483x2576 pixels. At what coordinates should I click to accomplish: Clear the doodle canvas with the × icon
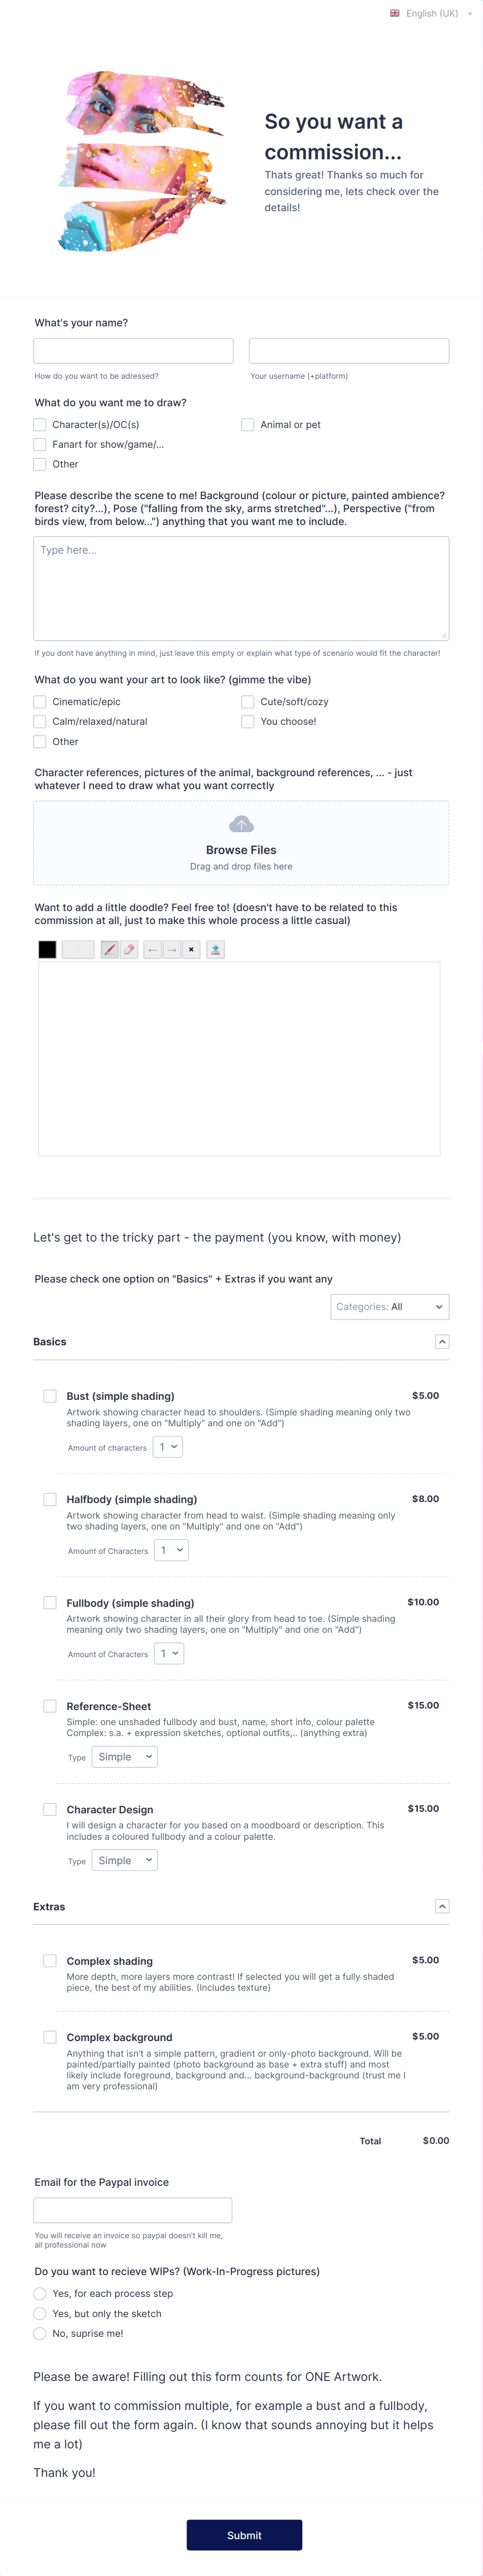point(190,949)
